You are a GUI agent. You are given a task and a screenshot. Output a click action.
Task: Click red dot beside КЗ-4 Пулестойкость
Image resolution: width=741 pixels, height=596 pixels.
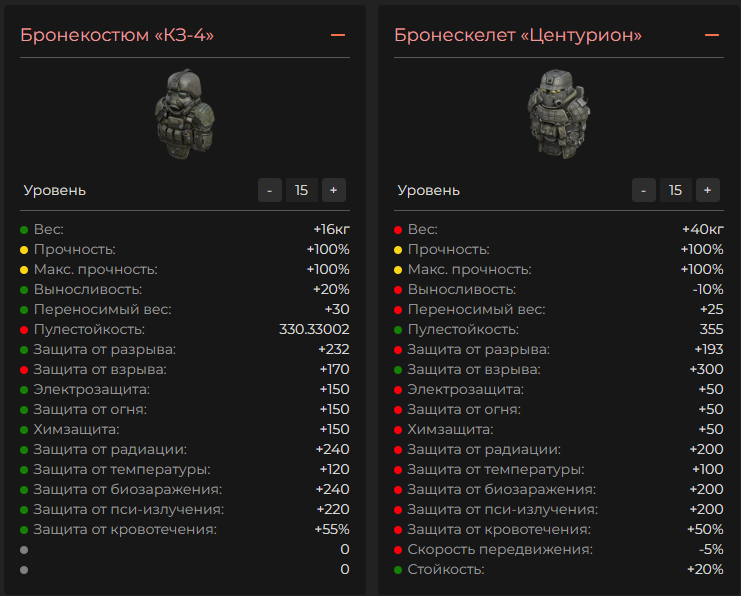(24, 330)
